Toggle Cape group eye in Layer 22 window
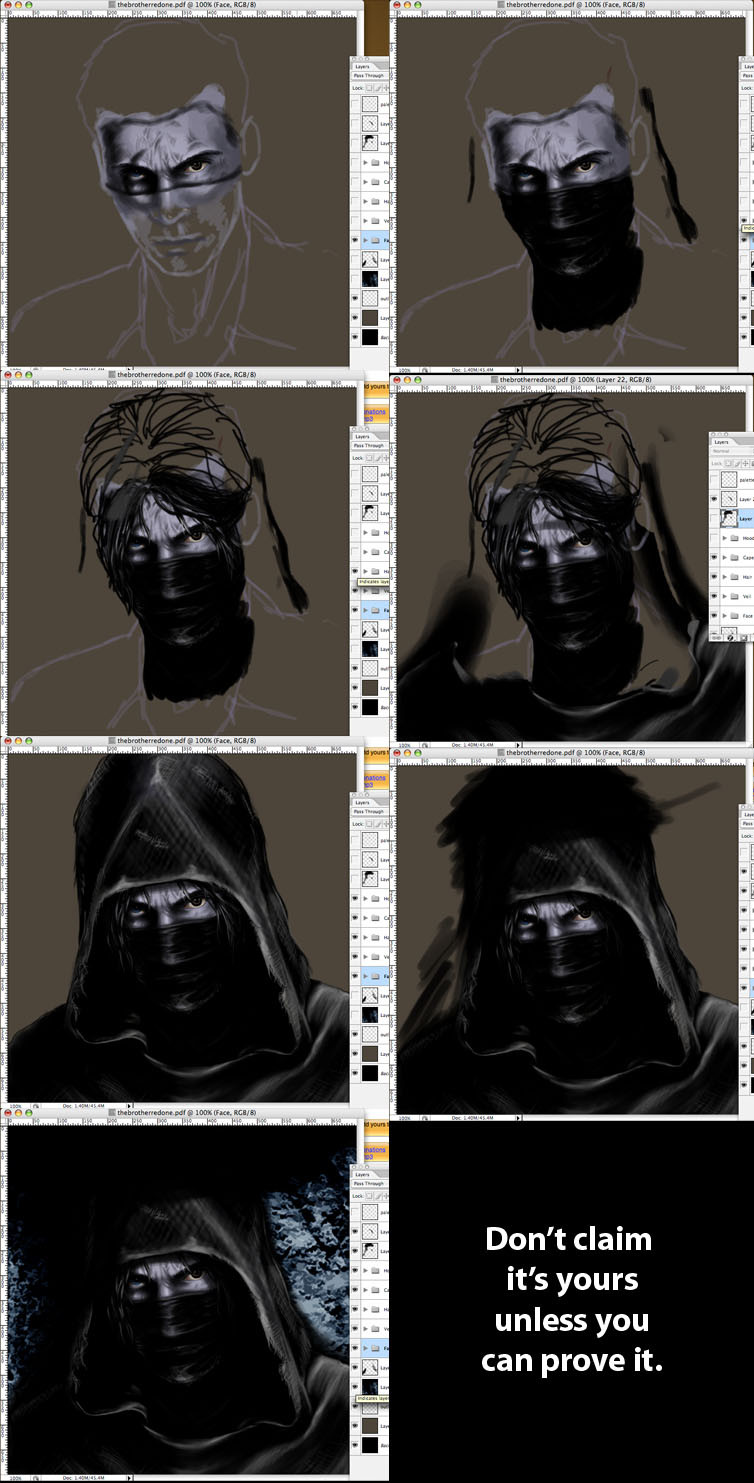 714,557
